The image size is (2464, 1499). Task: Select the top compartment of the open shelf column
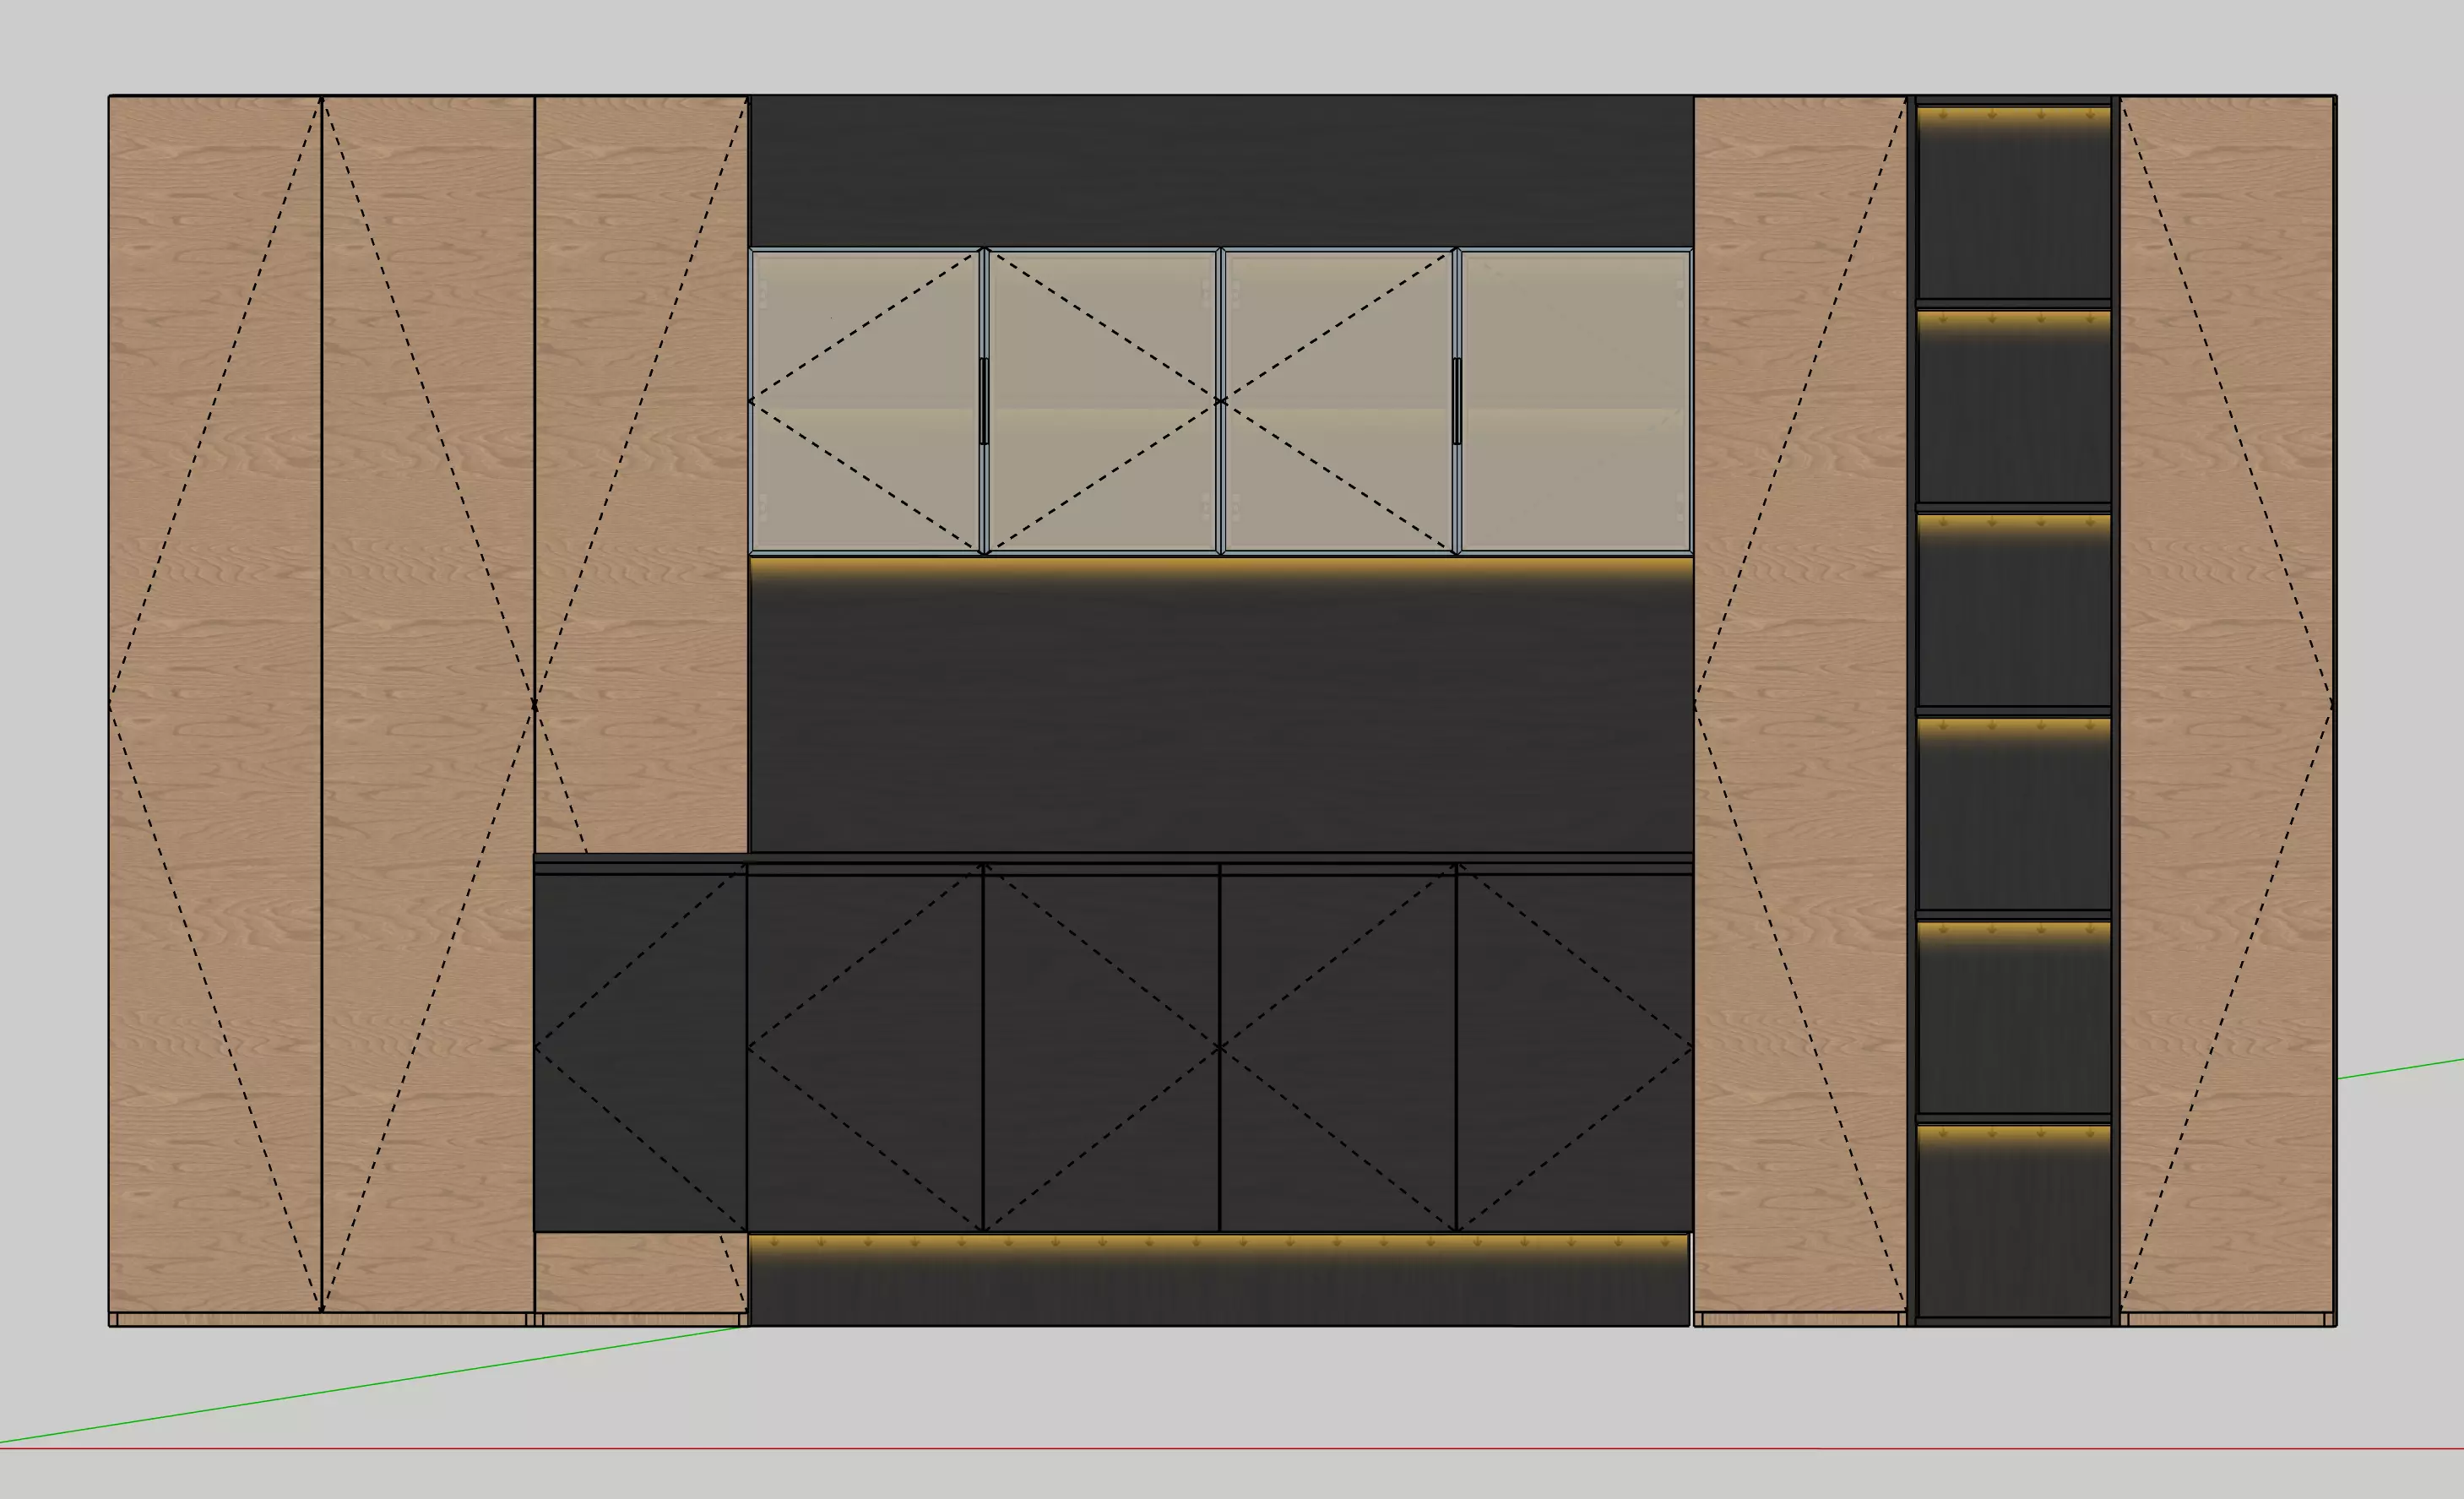coord(2014,203)
